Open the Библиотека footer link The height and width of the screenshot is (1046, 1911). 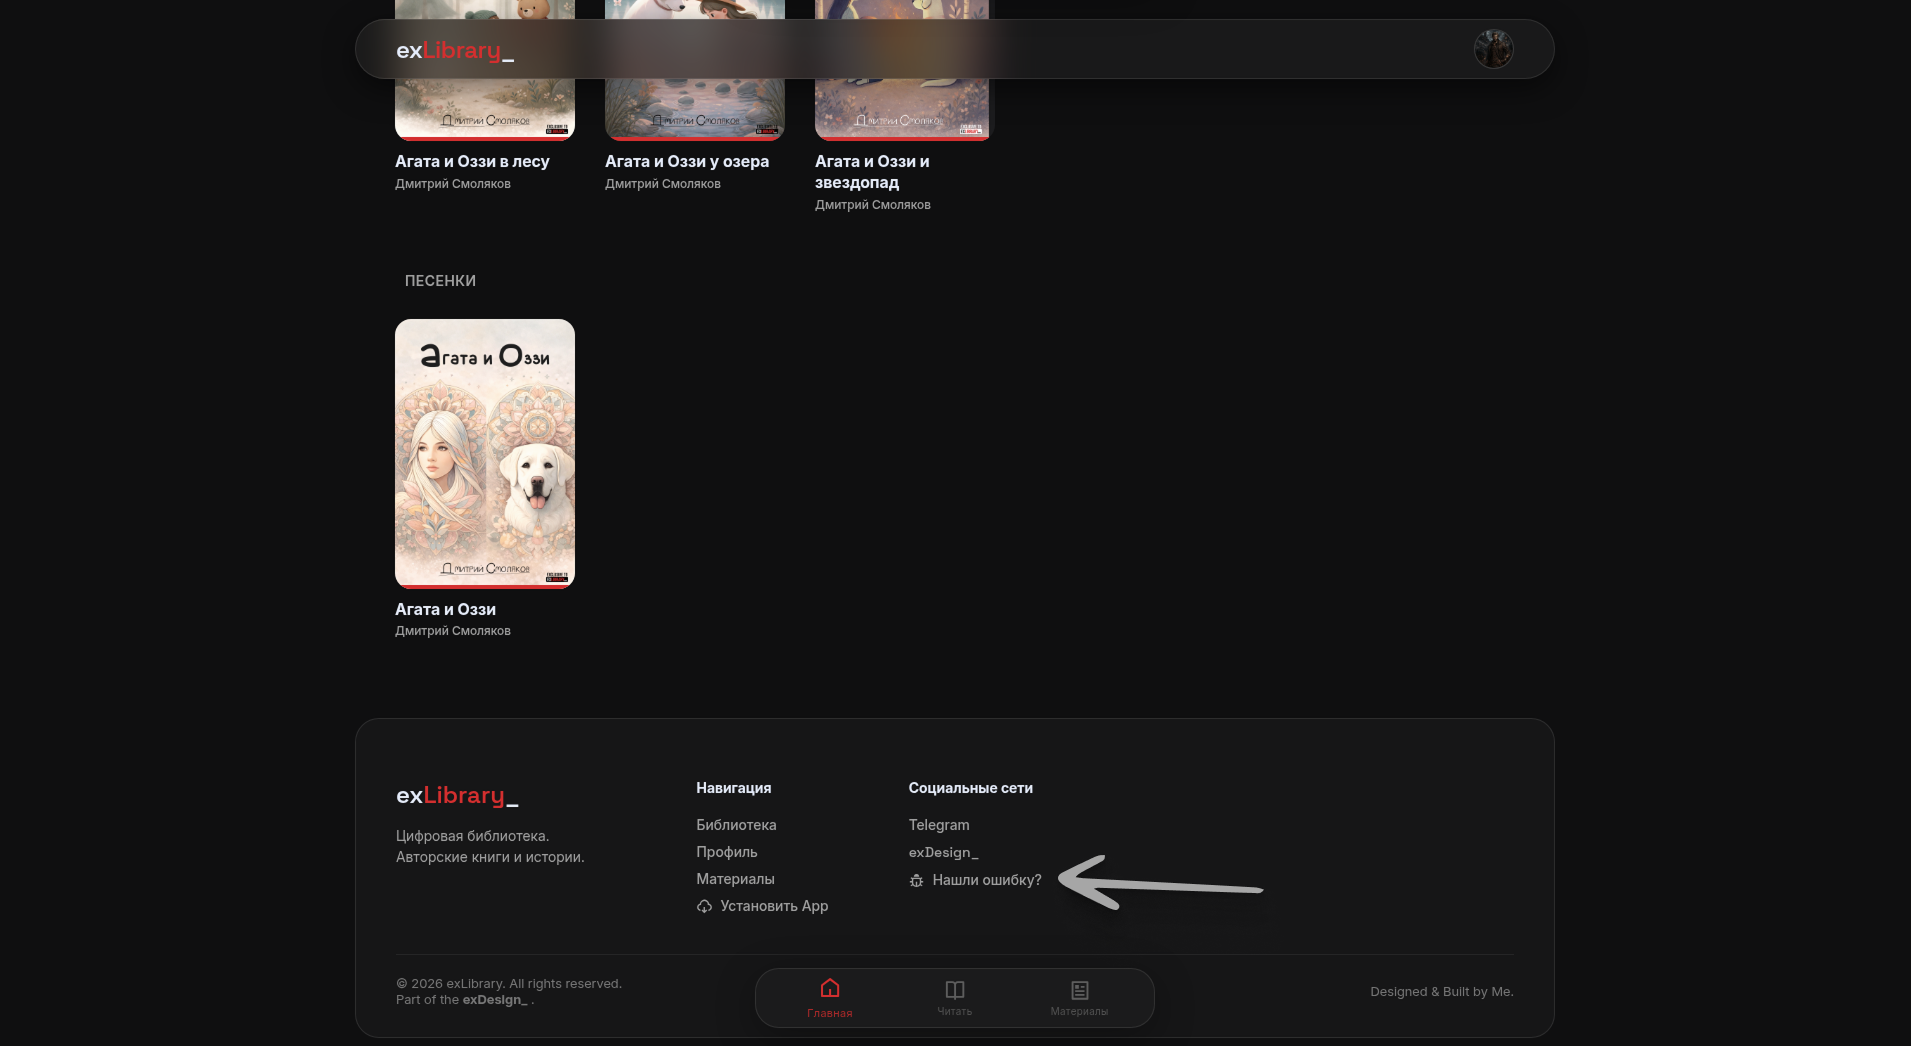point(736,825)
